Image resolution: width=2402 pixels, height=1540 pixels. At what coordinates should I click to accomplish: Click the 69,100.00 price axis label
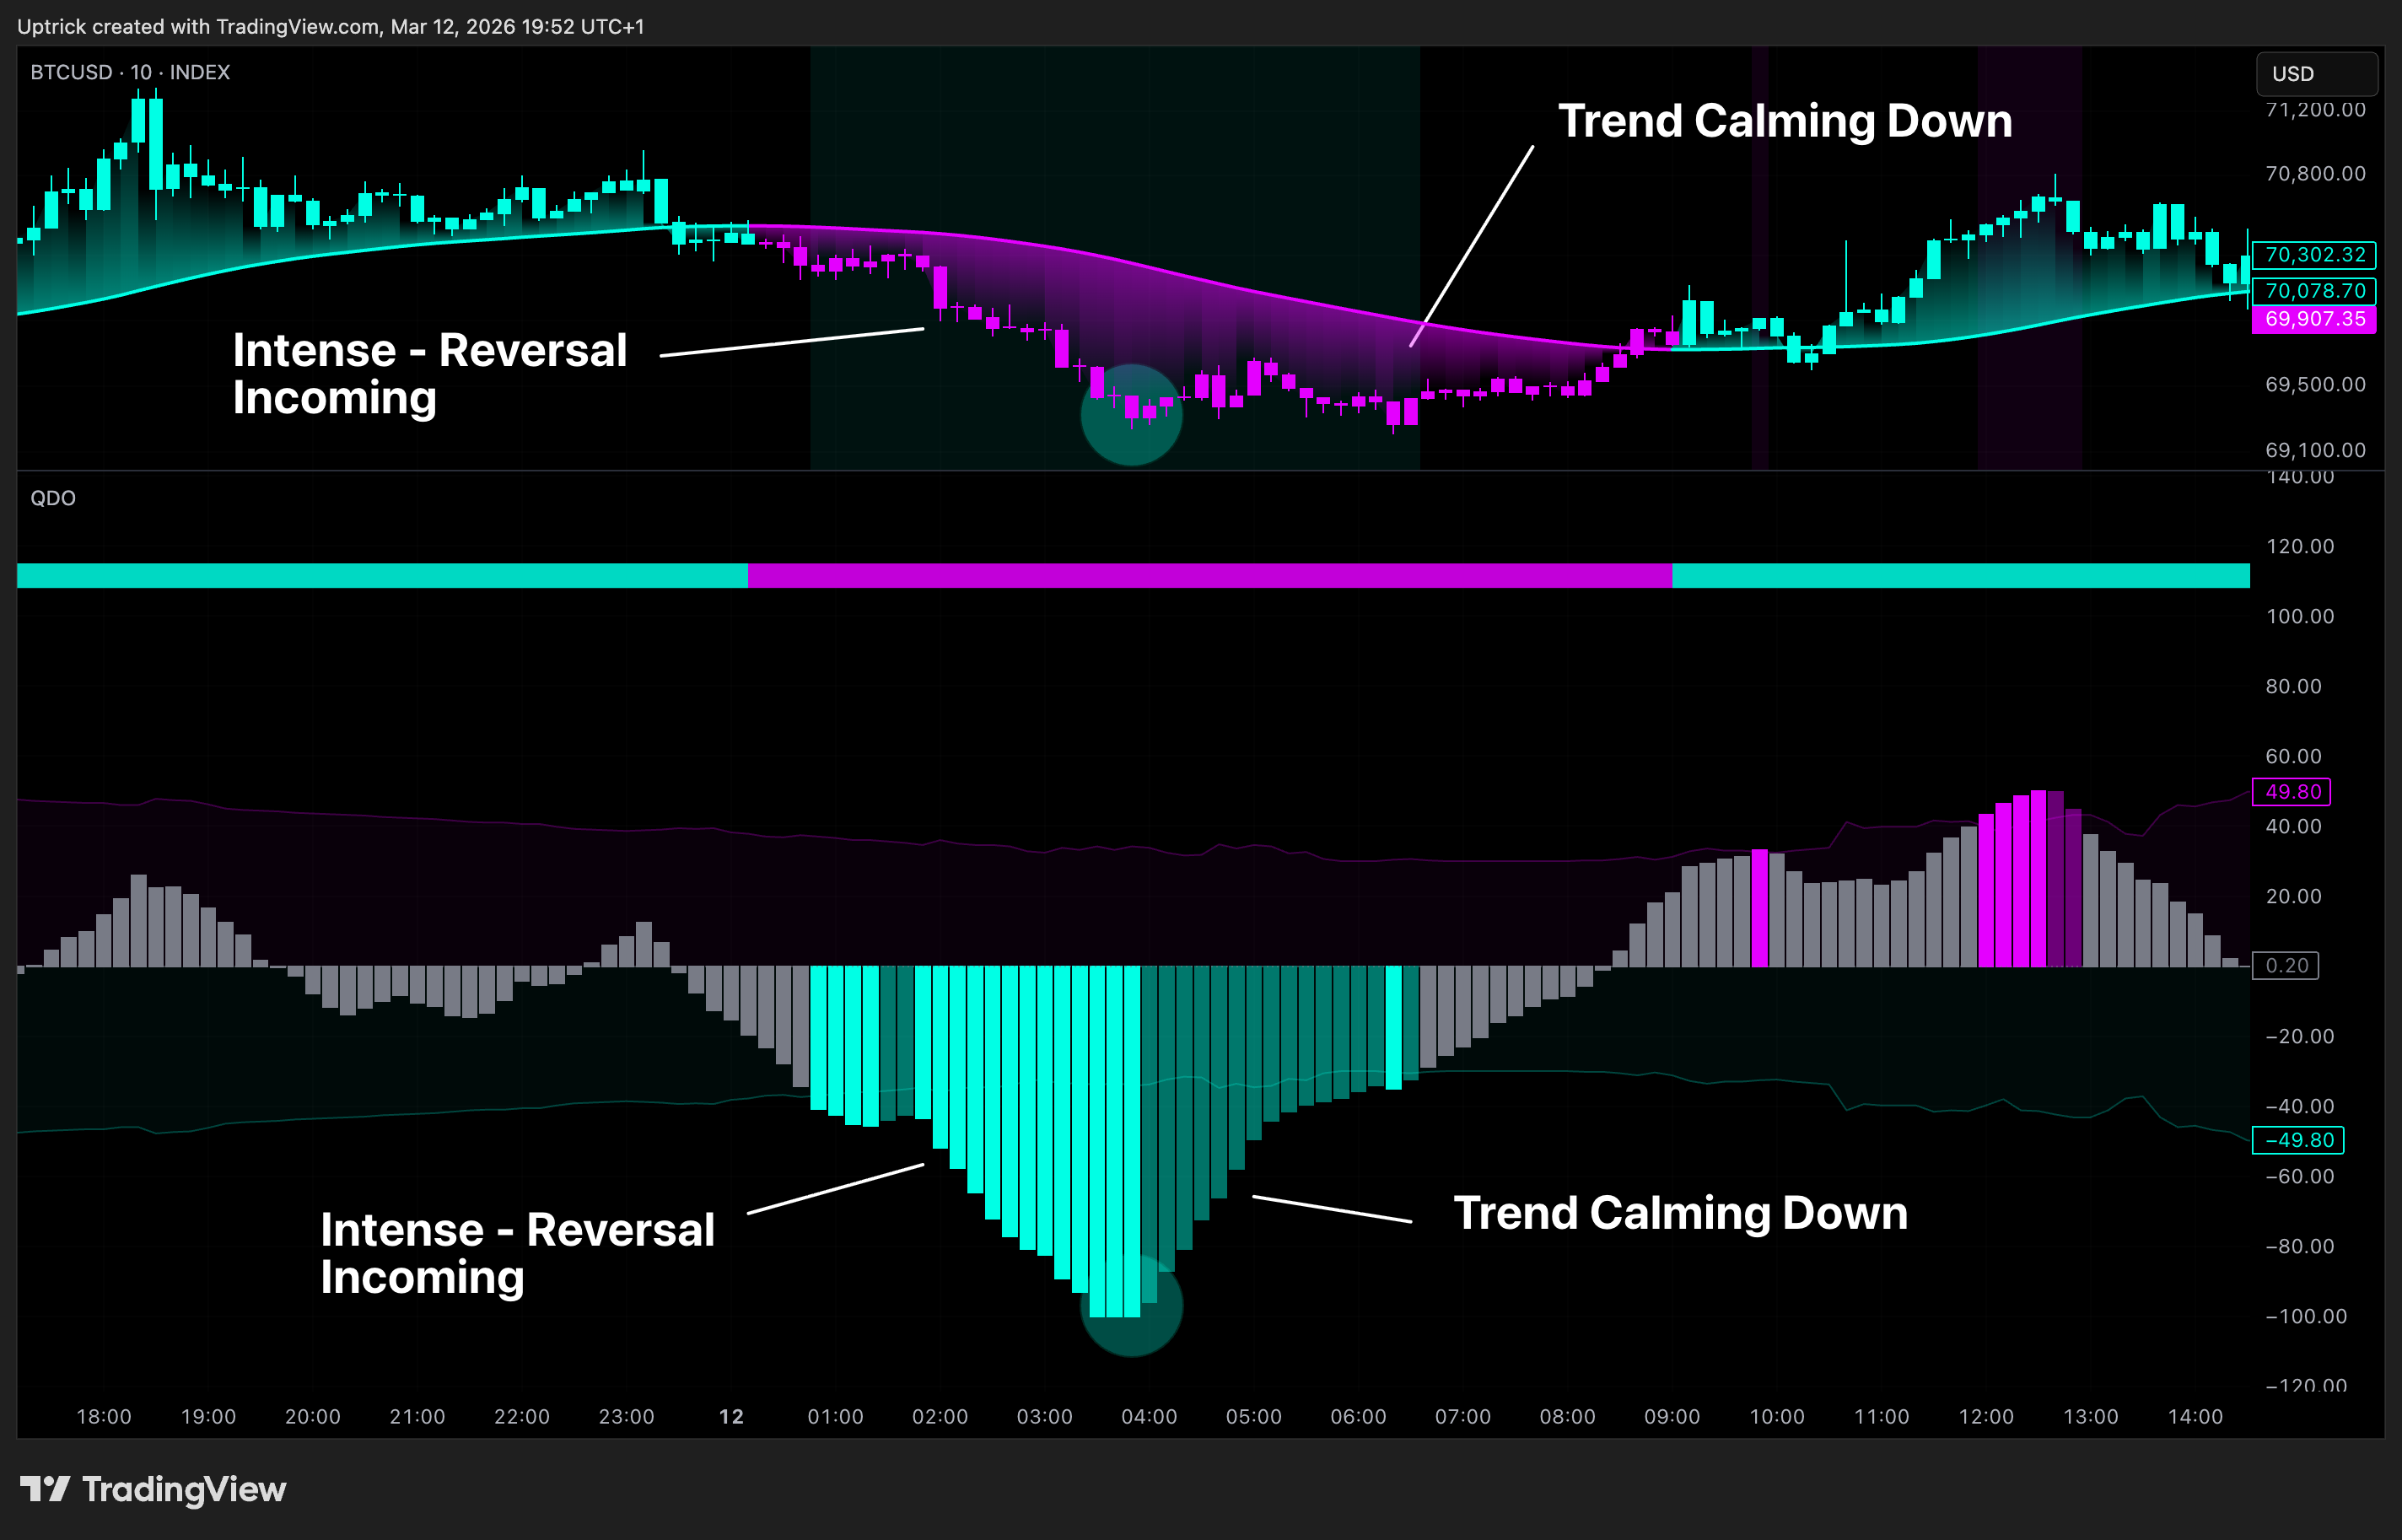coord(2315,450)
